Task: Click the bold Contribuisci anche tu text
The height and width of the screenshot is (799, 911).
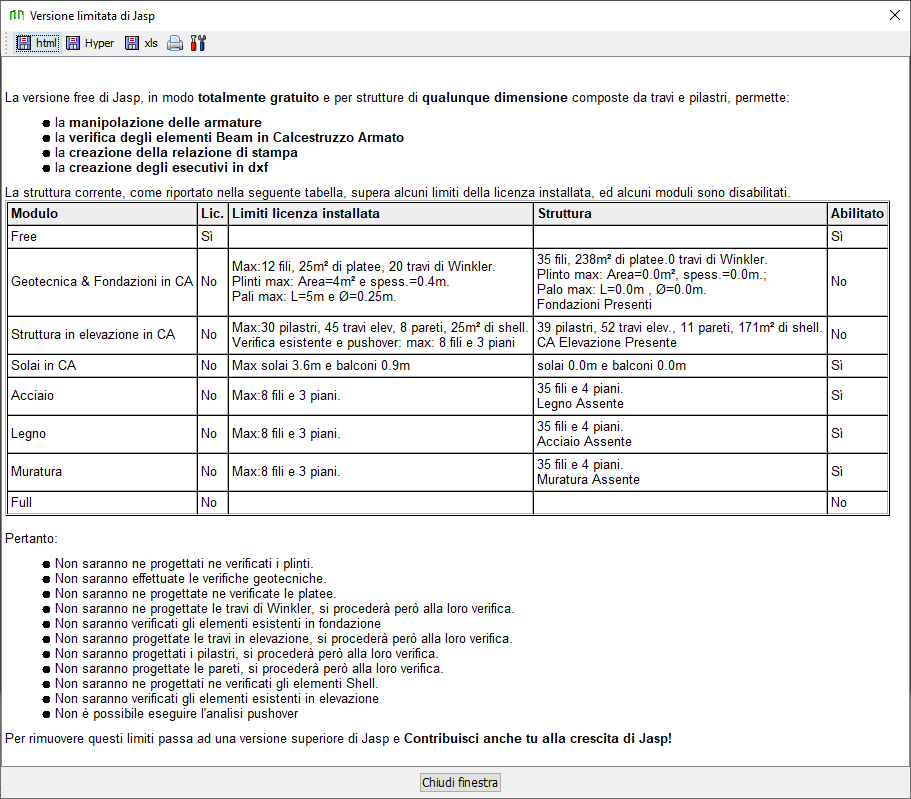Action: point(538,739)
